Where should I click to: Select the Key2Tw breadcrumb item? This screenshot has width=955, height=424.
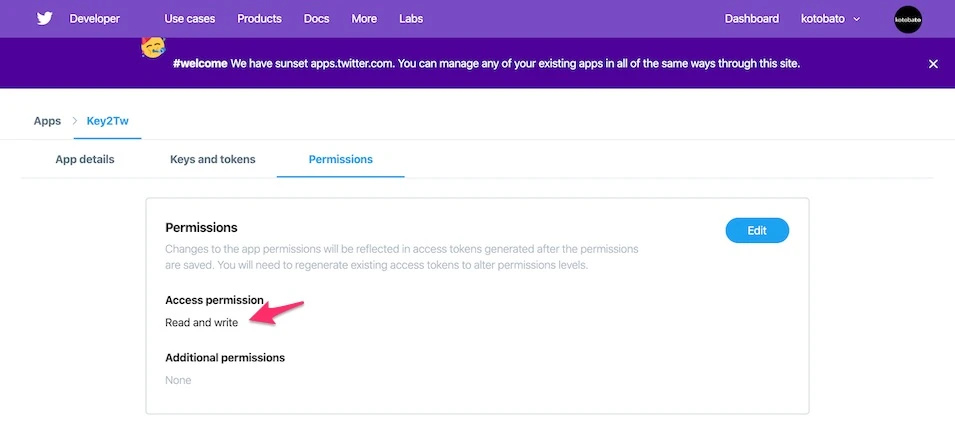tap(107, 121)
